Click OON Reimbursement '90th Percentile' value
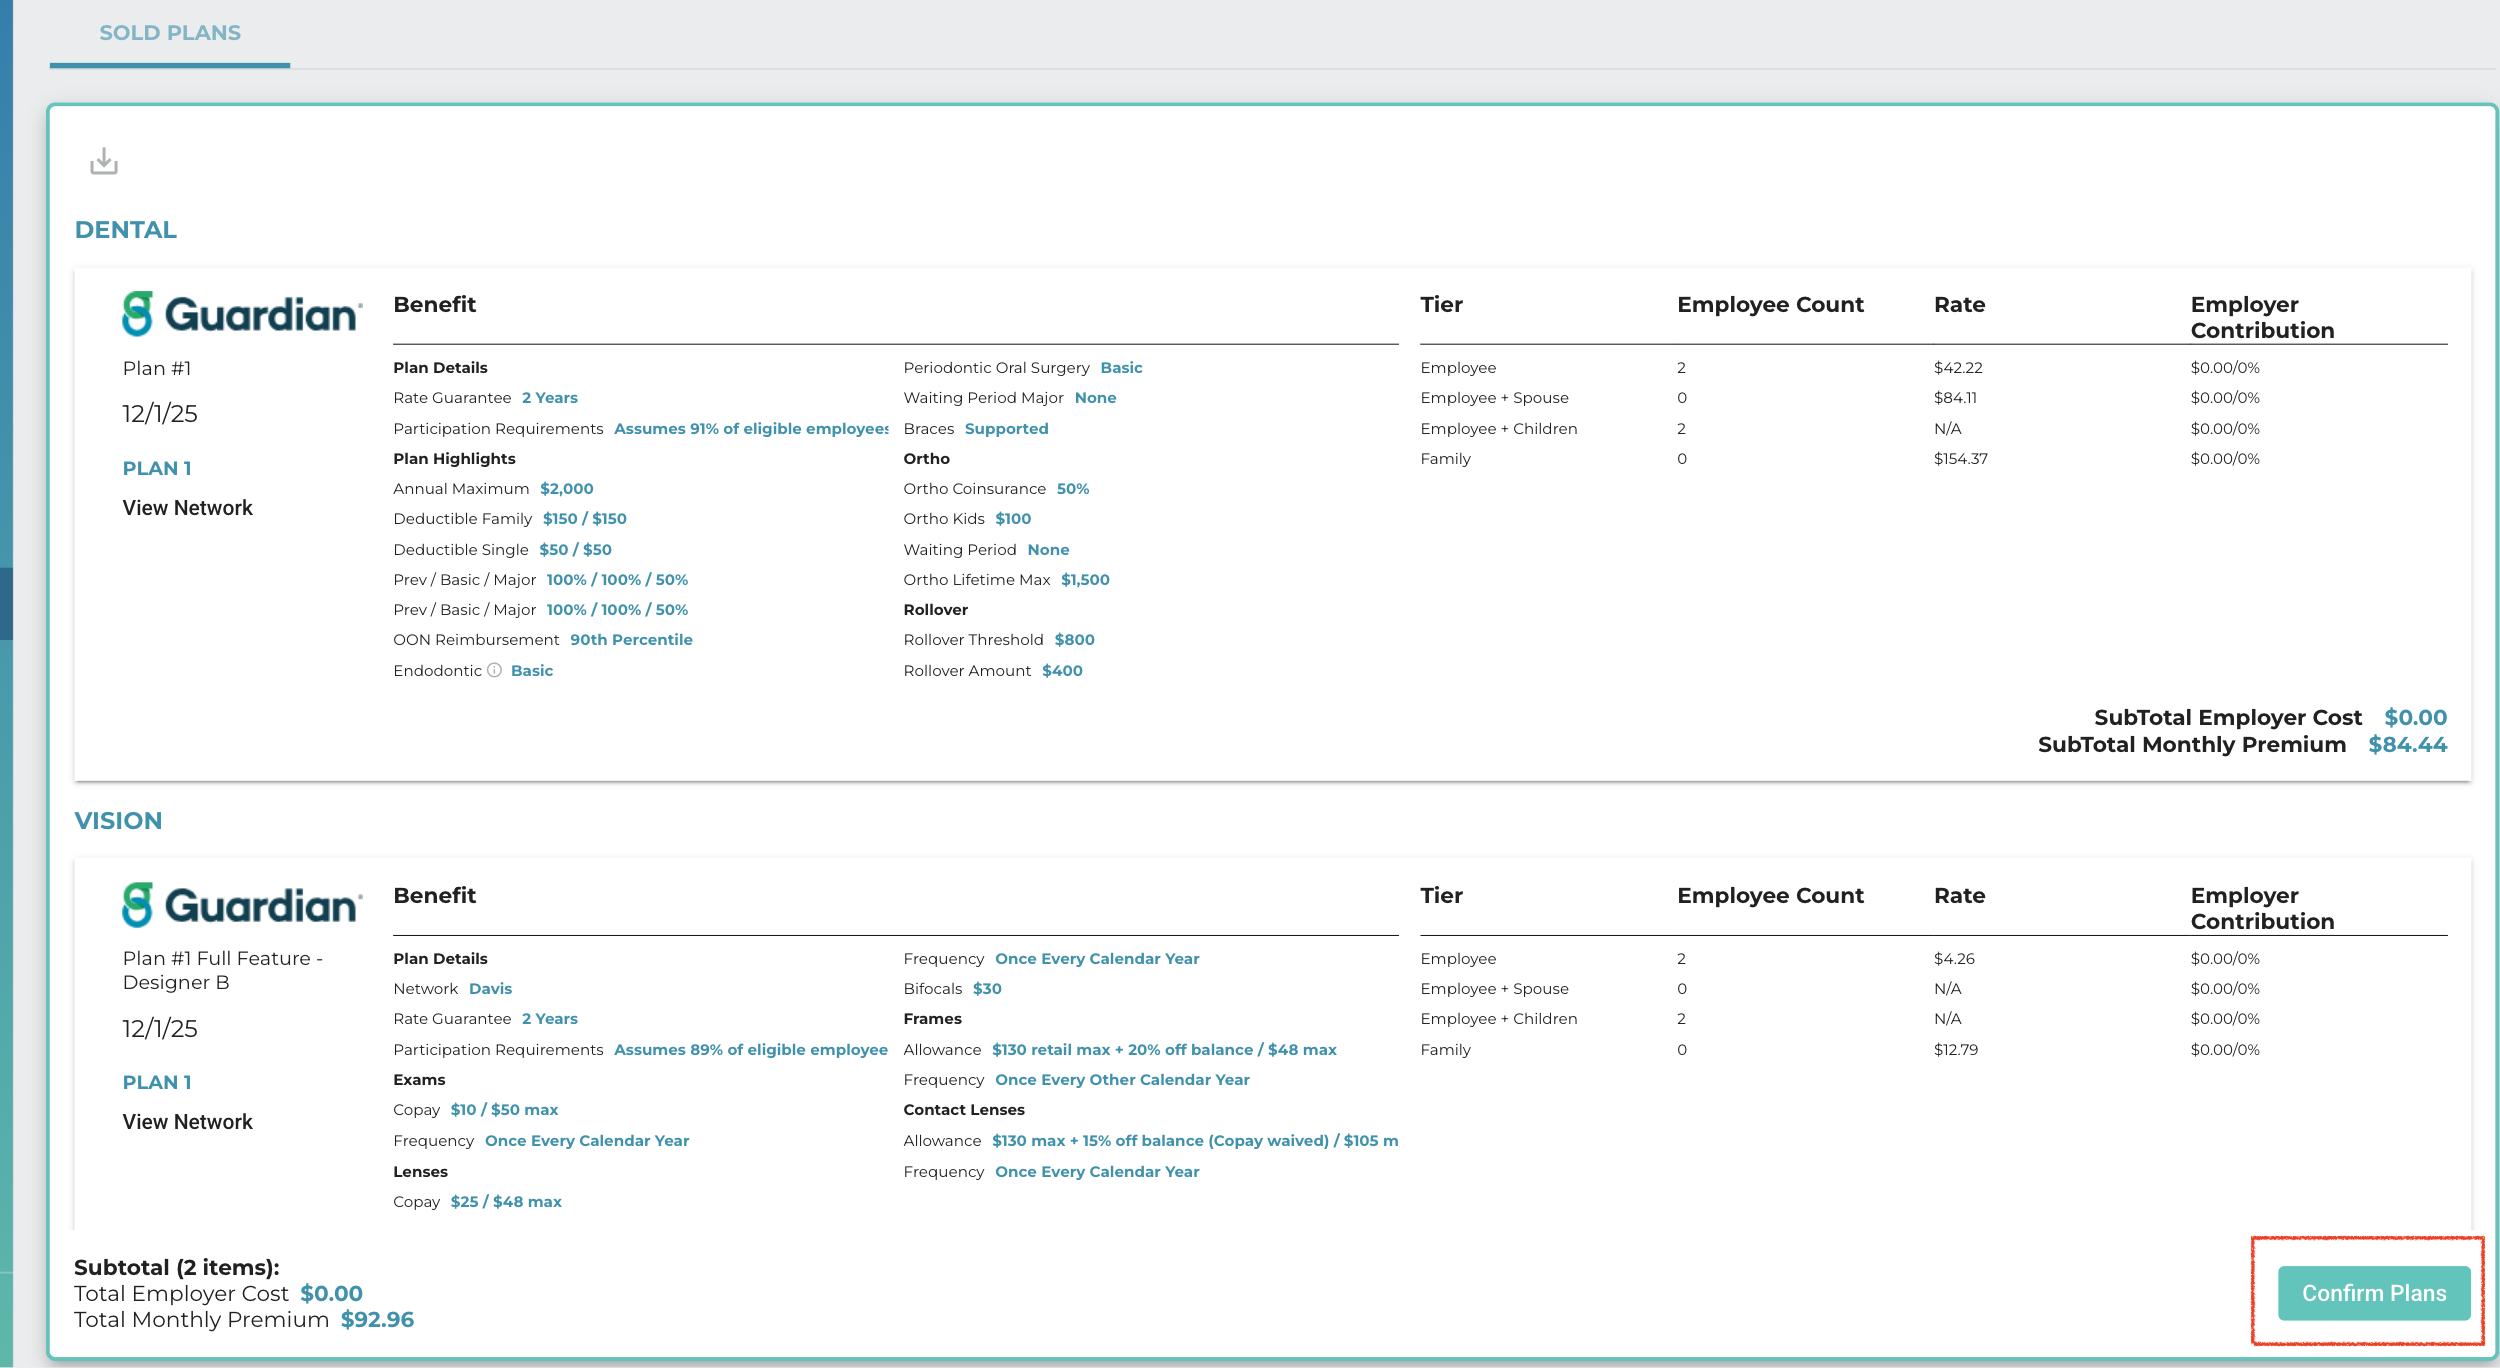The image size is (2500, 1368). (632, 640)
